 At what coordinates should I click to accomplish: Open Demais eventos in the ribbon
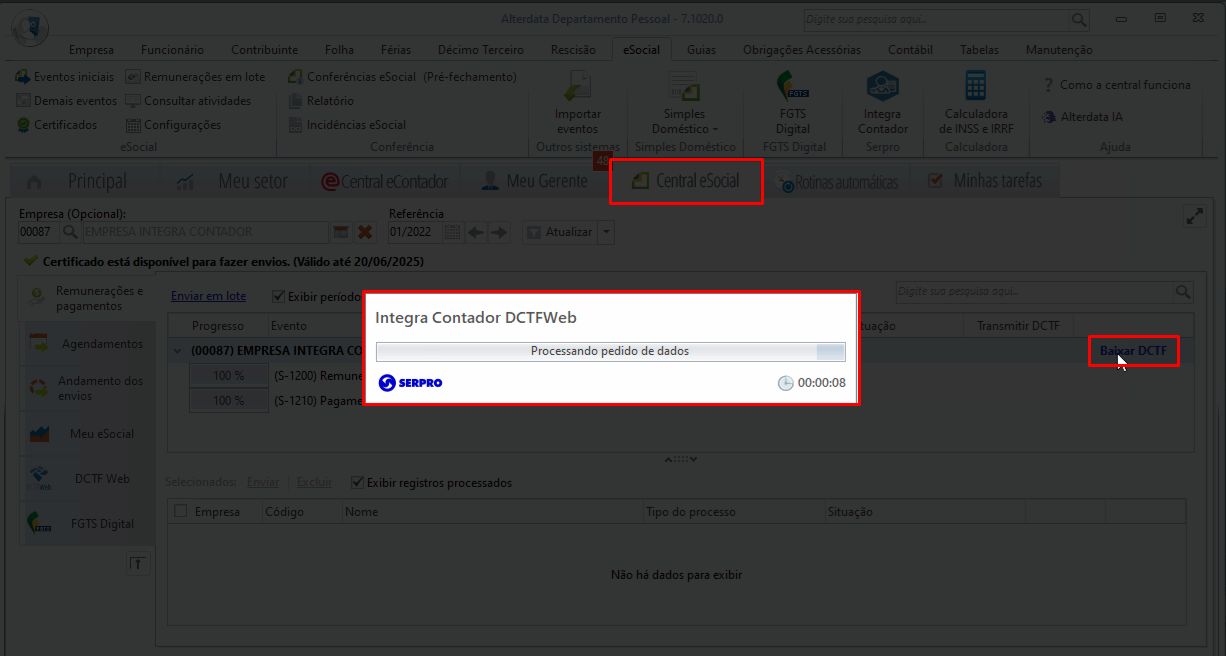click(x=67, y=101)
